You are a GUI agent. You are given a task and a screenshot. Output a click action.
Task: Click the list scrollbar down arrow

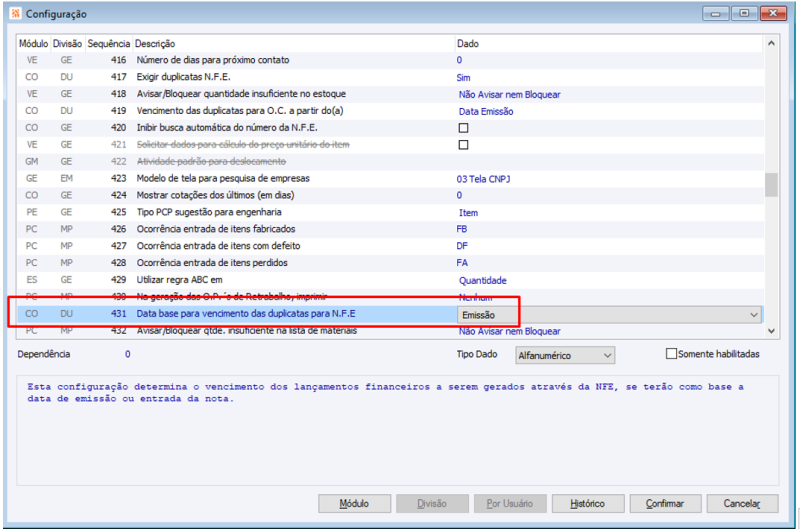[771, 331]
